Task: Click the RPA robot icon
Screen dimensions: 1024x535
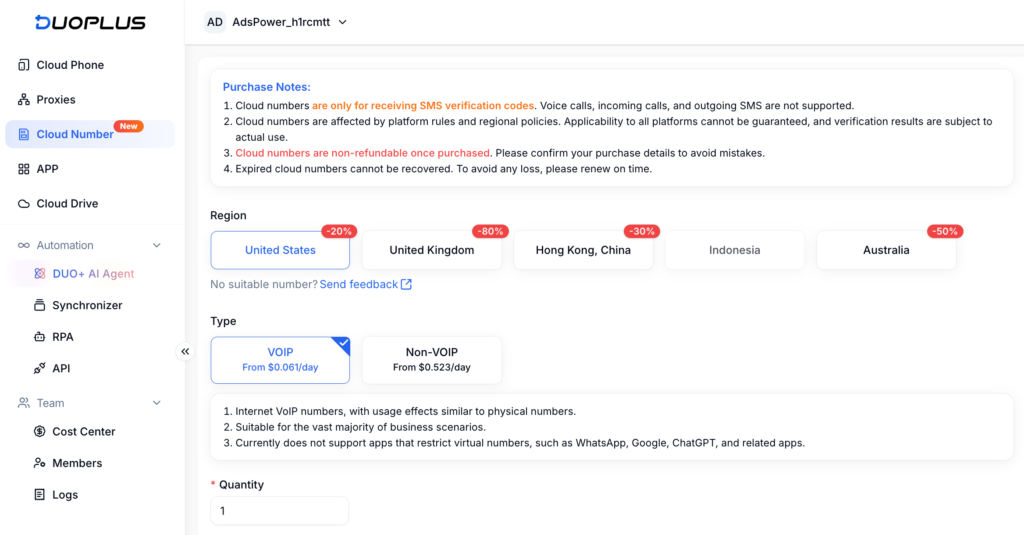Action: pos(39,336)
